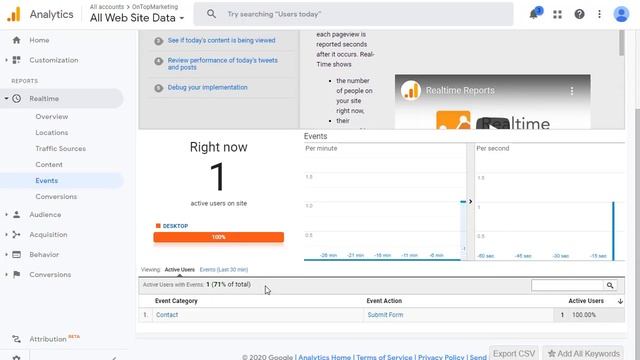Open 'See if today's content is being viewed'
The image size is (640, 360).
coord(221,40)
